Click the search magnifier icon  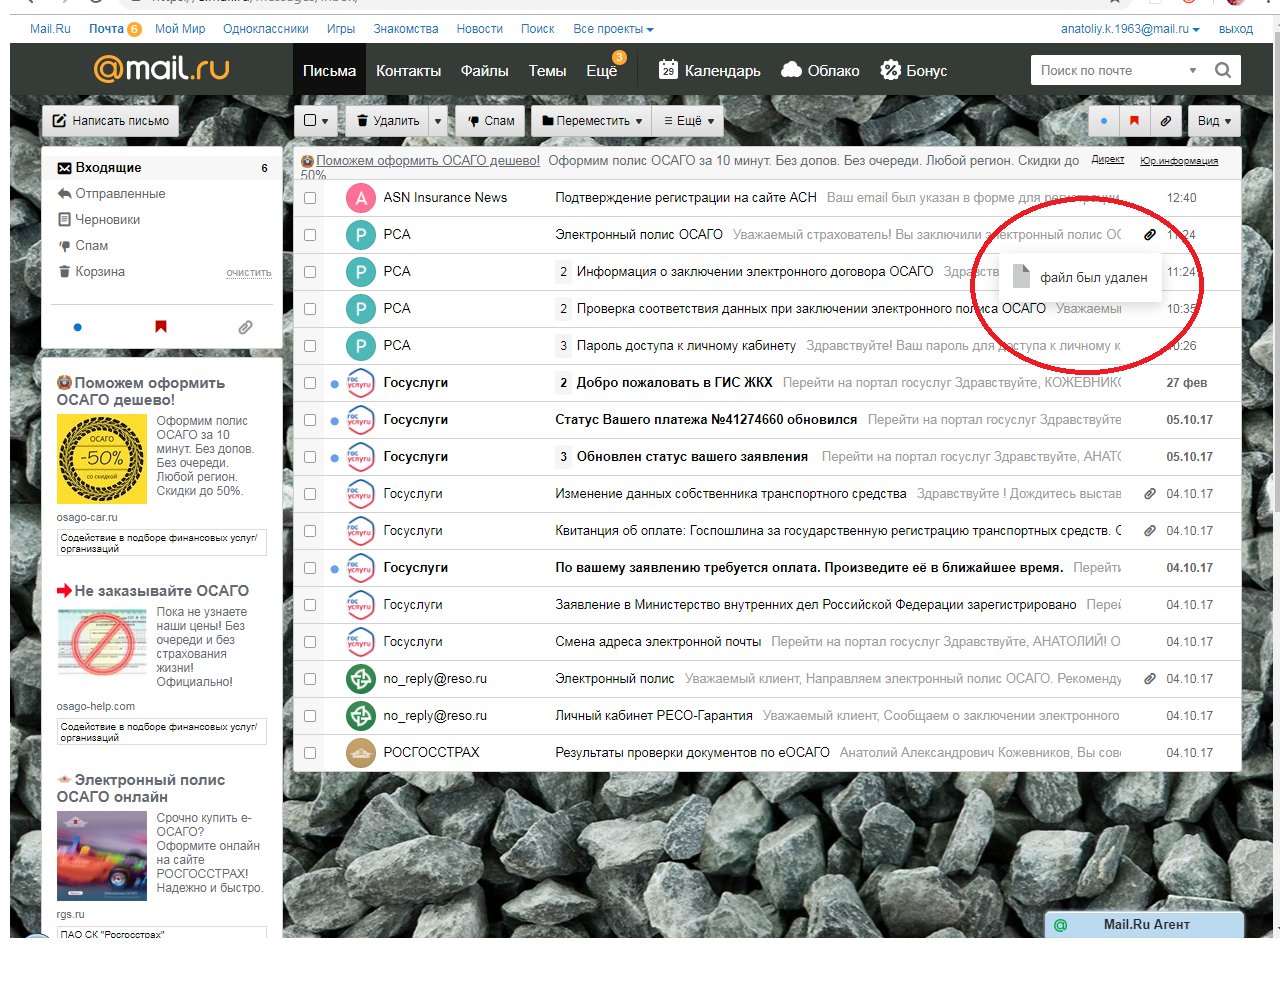pyautogui.click(x=1222, y=70)
